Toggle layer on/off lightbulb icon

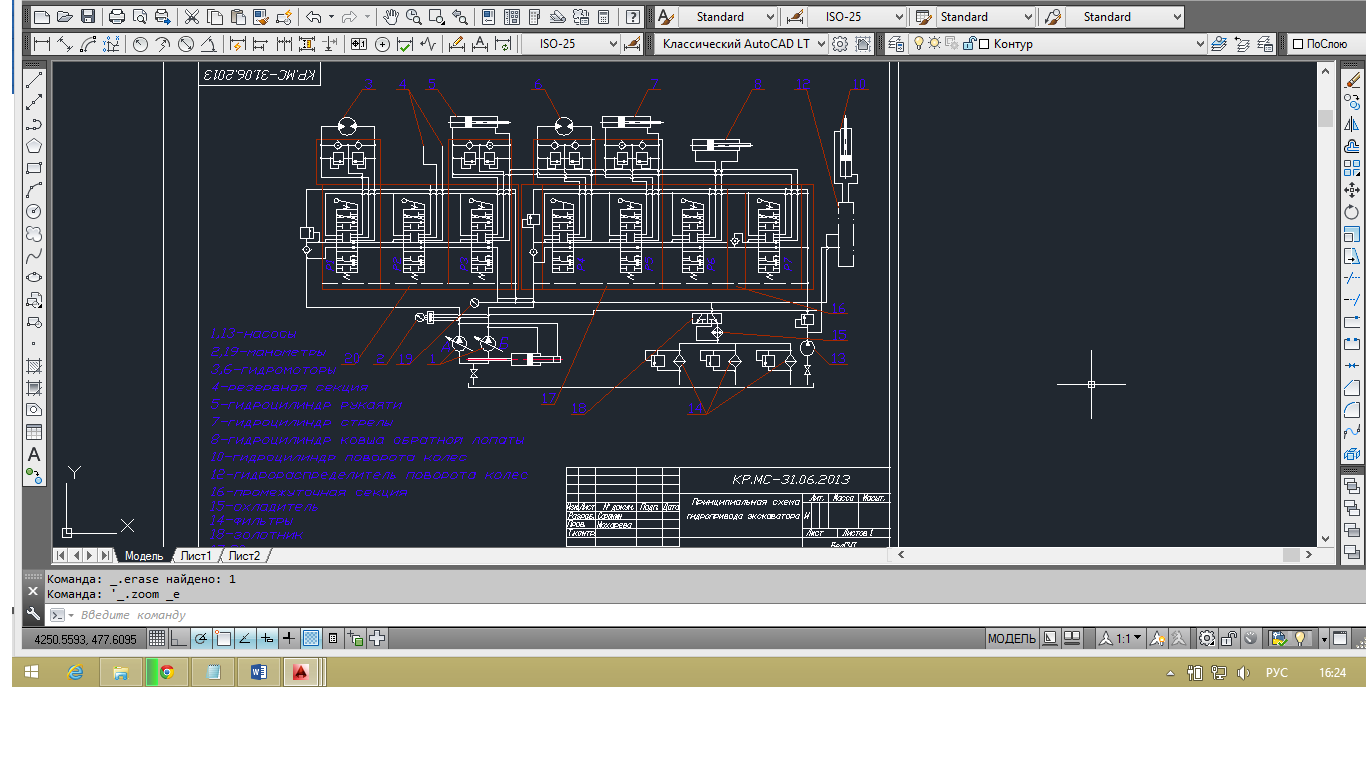[918, 44]
